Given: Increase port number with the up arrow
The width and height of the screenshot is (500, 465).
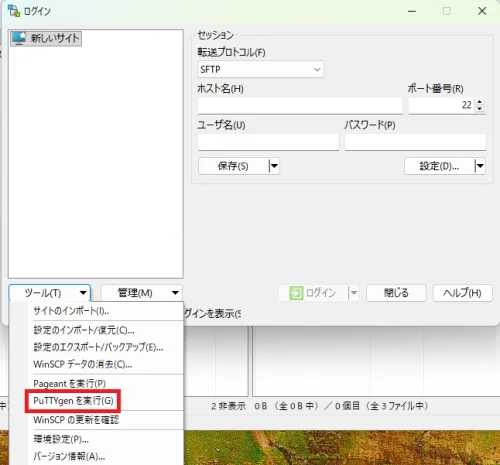Looking at the screenshot, I should 480,102.
